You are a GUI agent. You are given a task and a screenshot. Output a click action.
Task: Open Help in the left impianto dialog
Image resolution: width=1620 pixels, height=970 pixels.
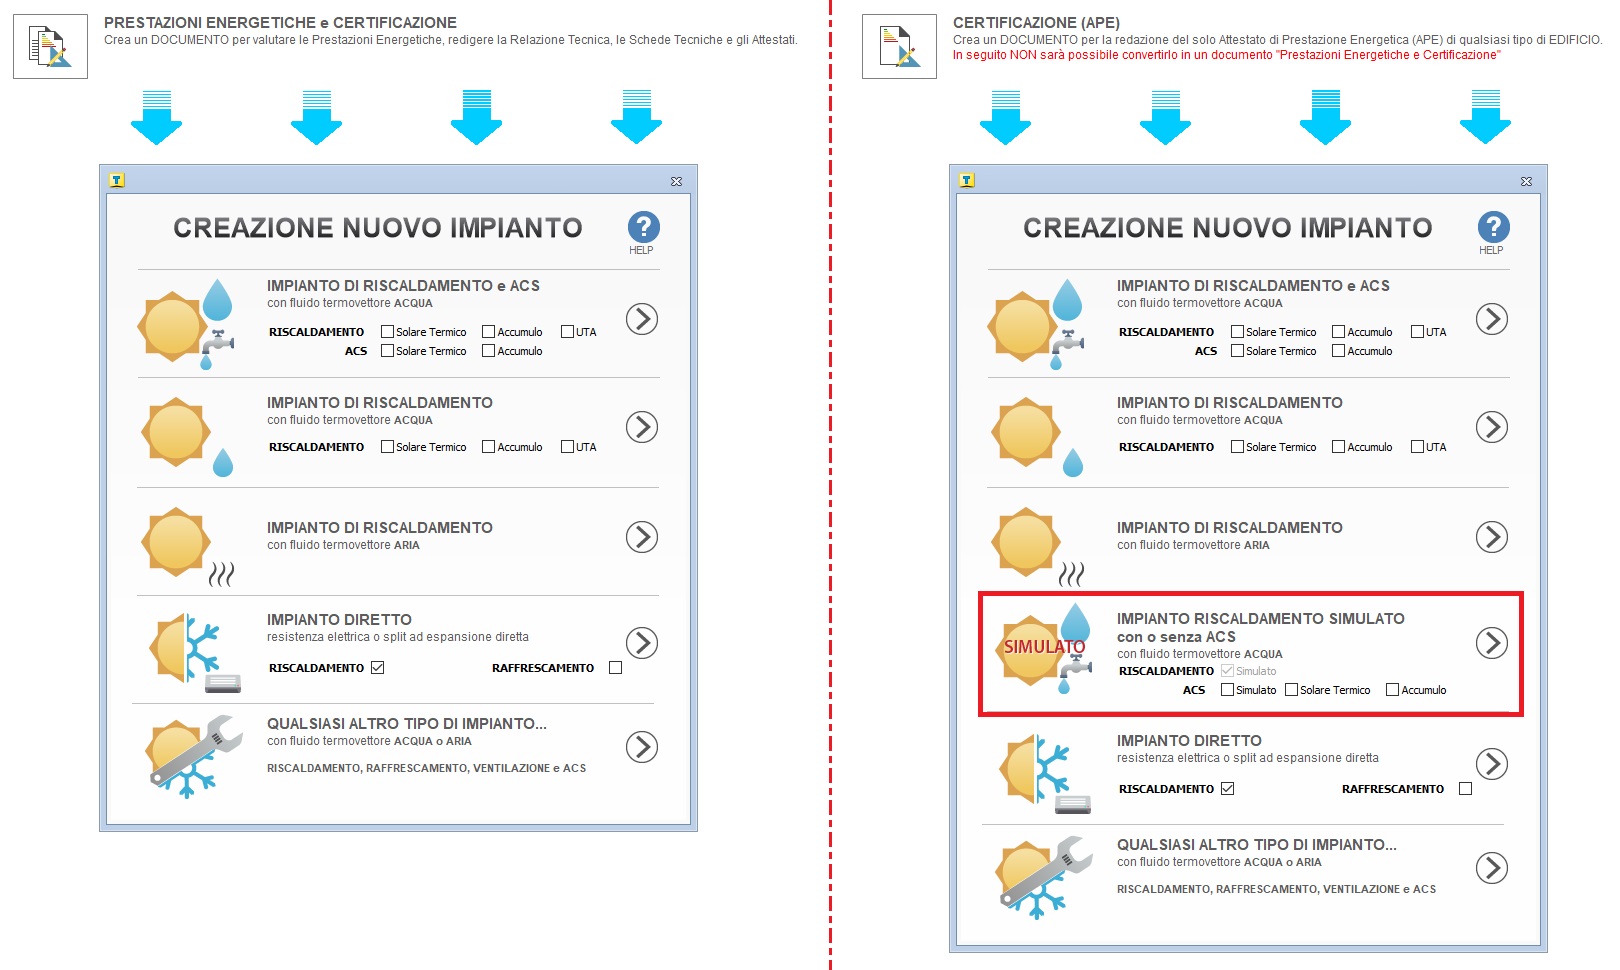click(x=643, y=229)
